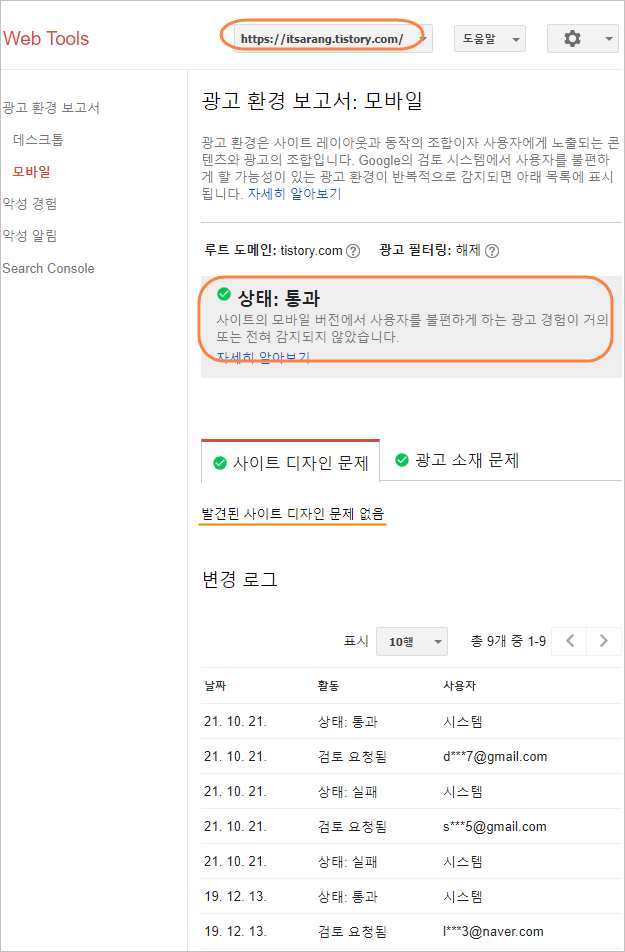Click the 활동 column header
The width and height of the screenshot is (625, 952).
329,685
